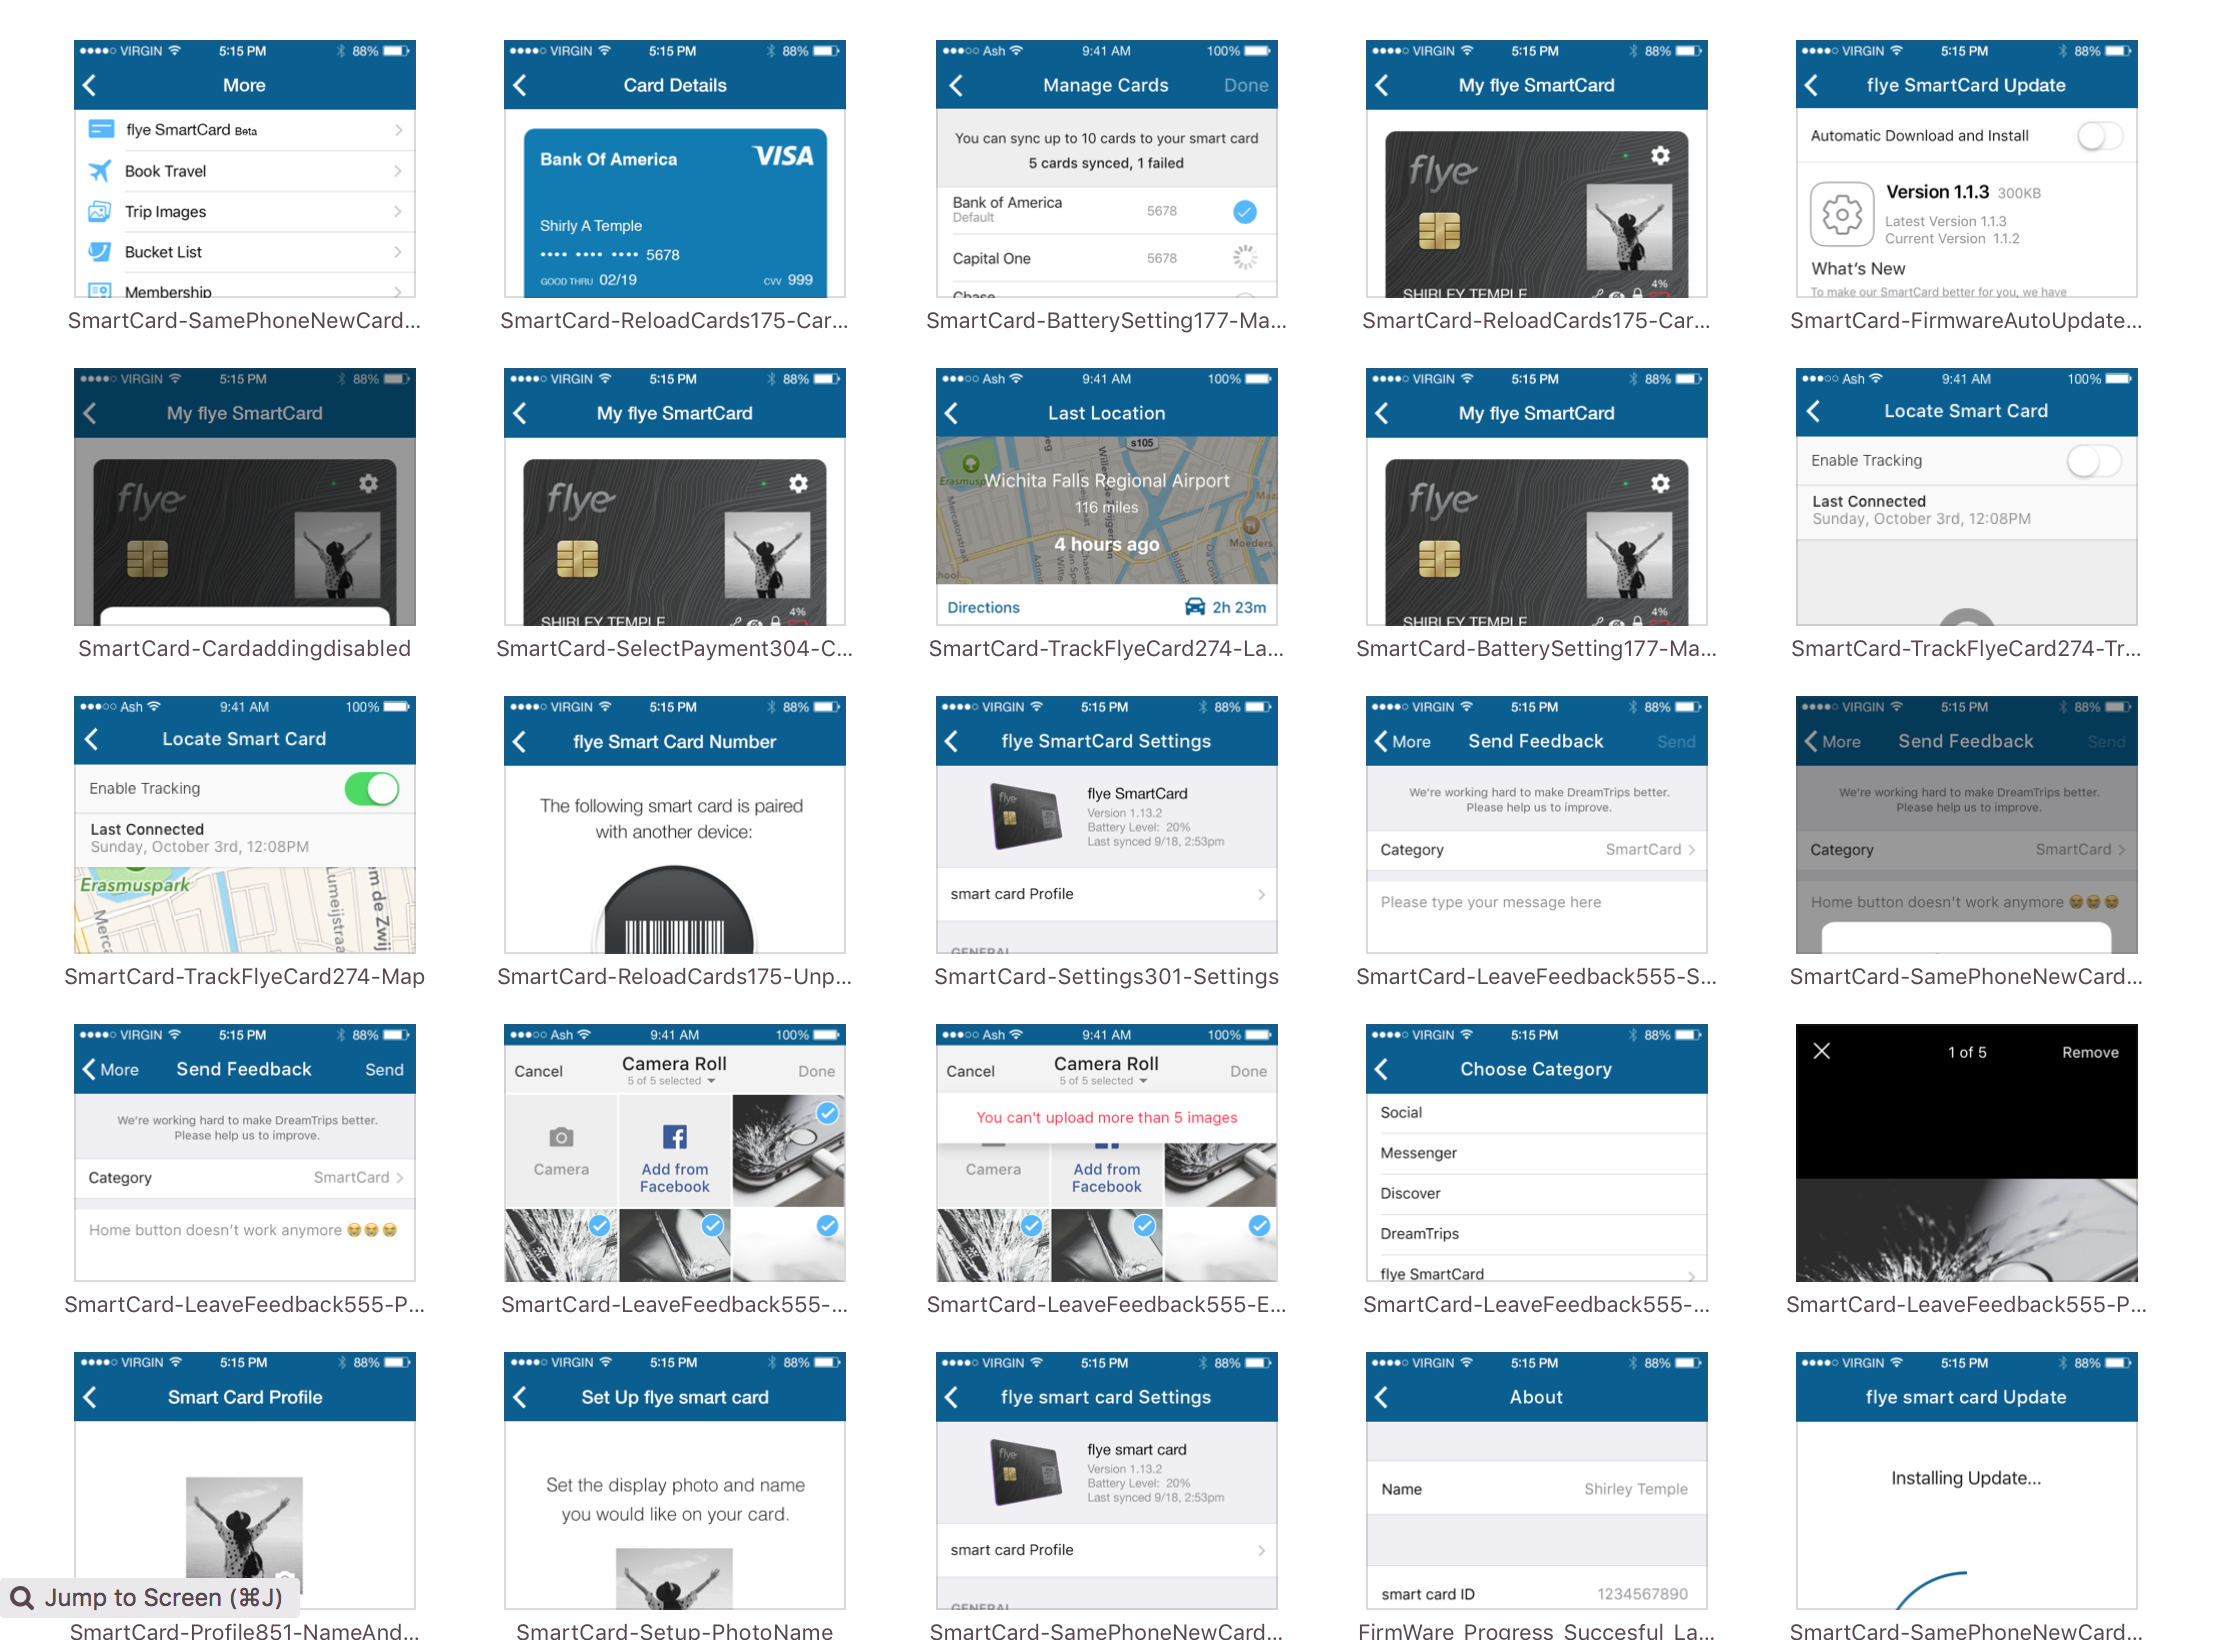Tap the back arrow on Card Details
Viewport: 2224px width, 1640px height.
tap(520, 85)
